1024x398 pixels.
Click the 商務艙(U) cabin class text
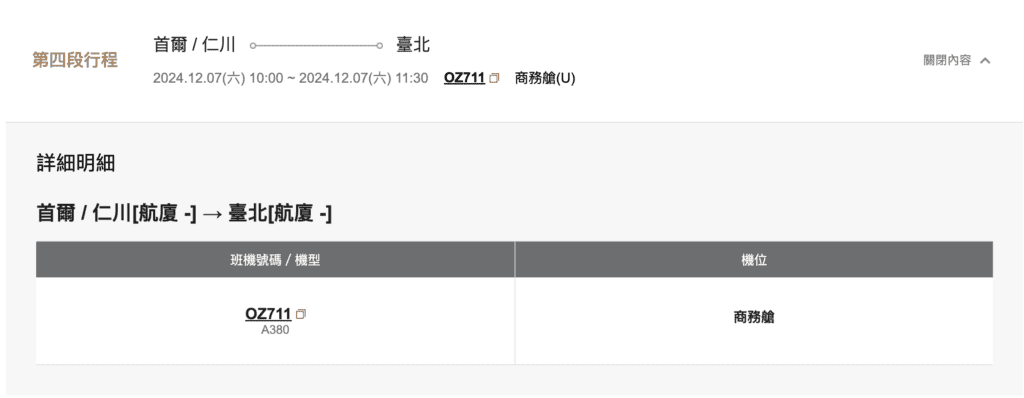[545, 78]
